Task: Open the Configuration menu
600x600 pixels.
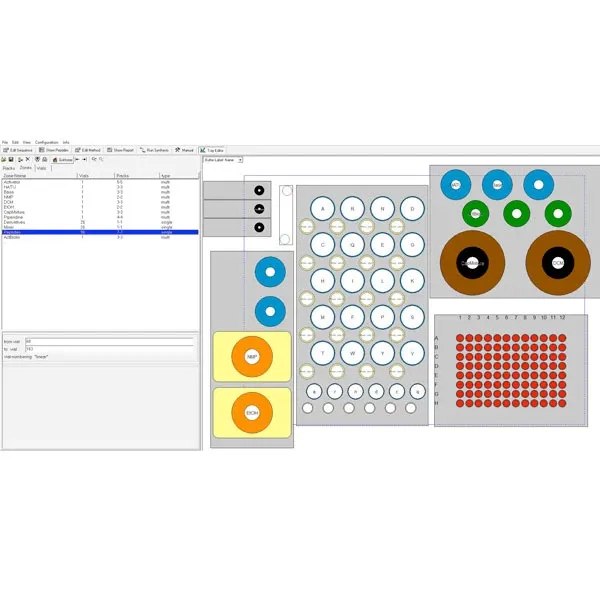Action: click(x=46, y=142)
